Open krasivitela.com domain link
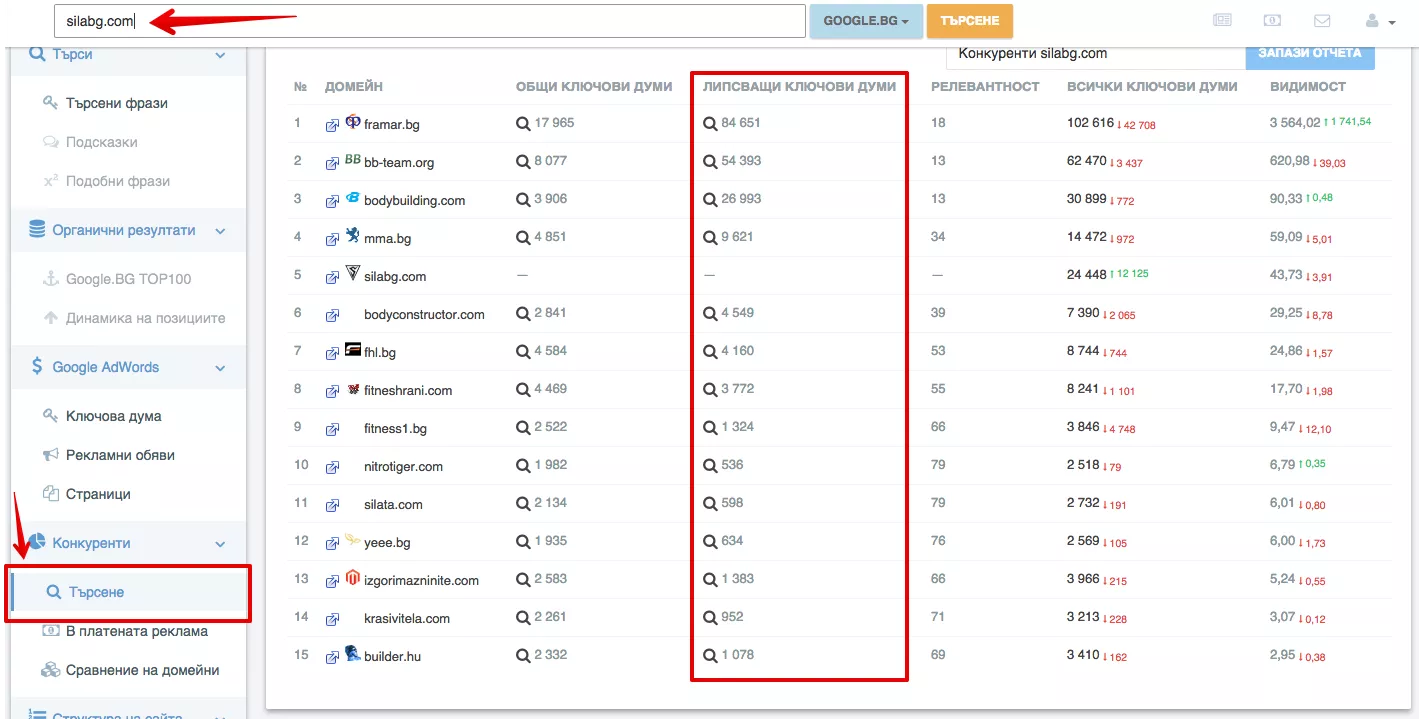 407,619
